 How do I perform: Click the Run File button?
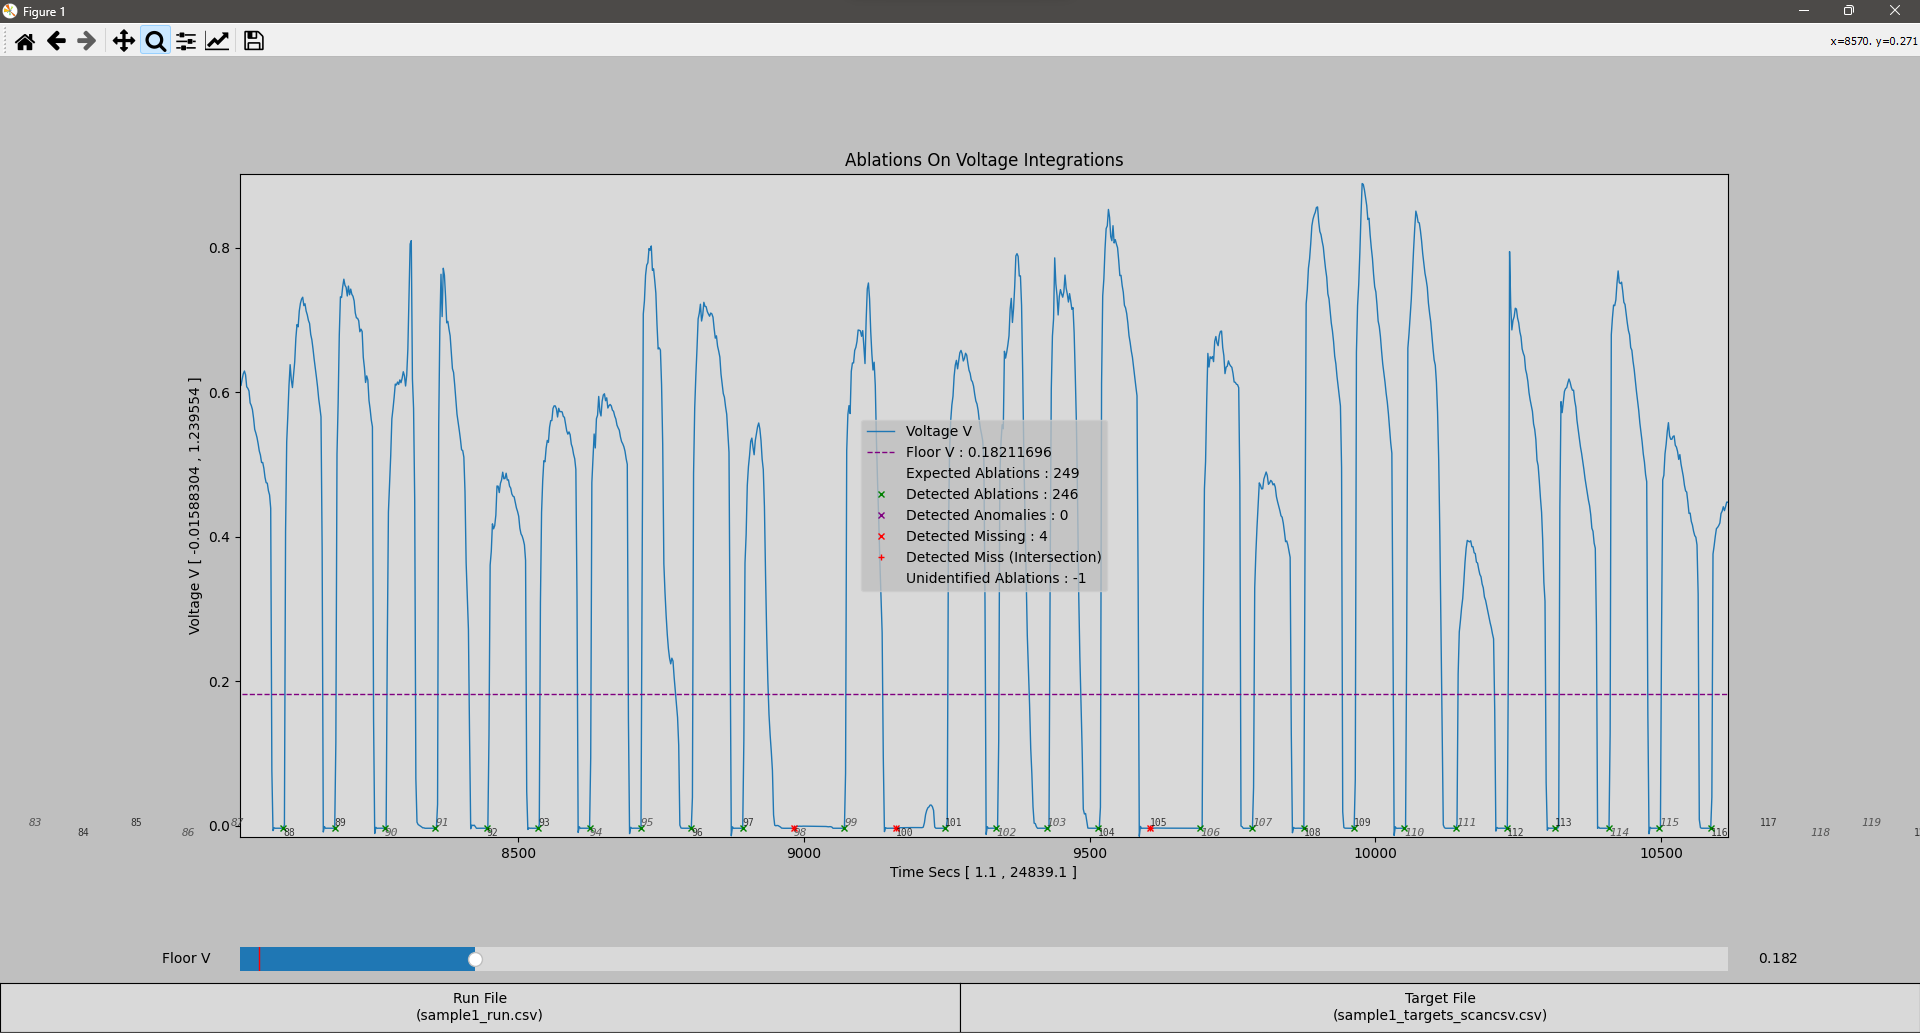(480, 1007)
